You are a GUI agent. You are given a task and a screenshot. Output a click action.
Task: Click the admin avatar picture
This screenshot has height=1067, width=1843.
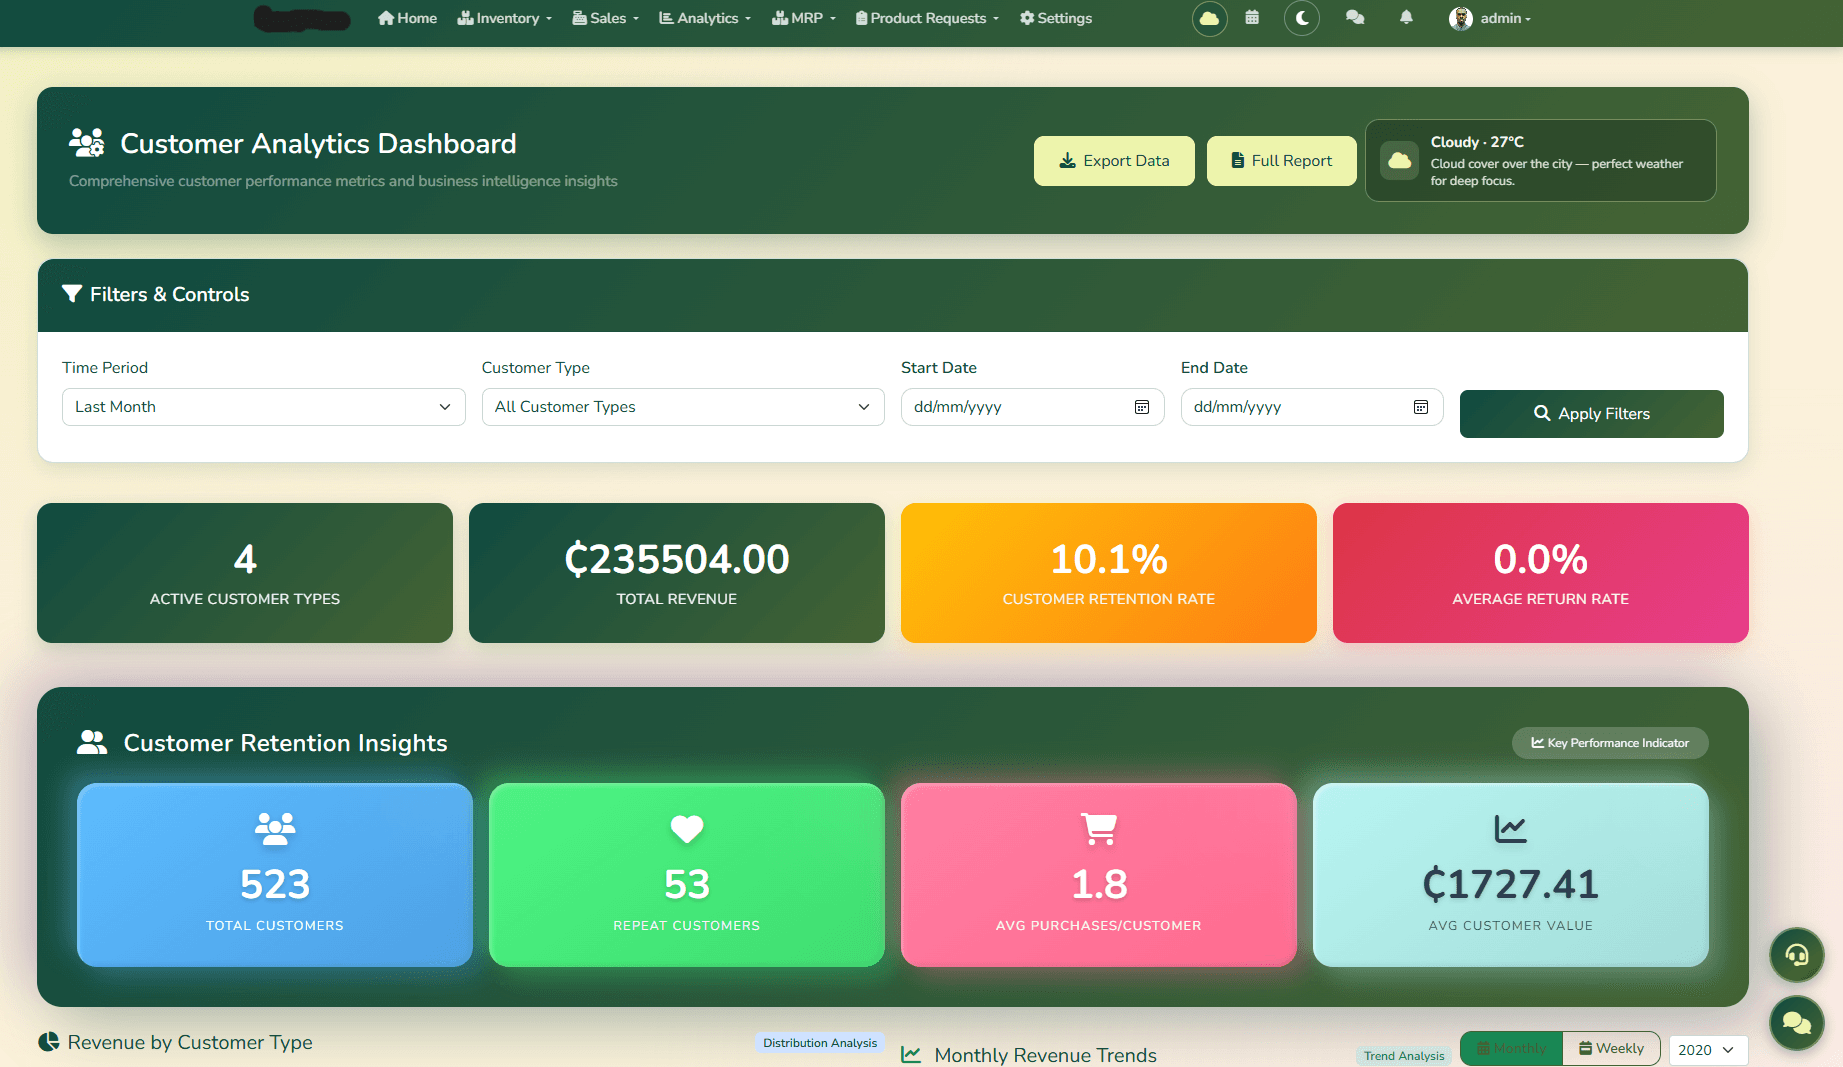tap(1461, 18)
